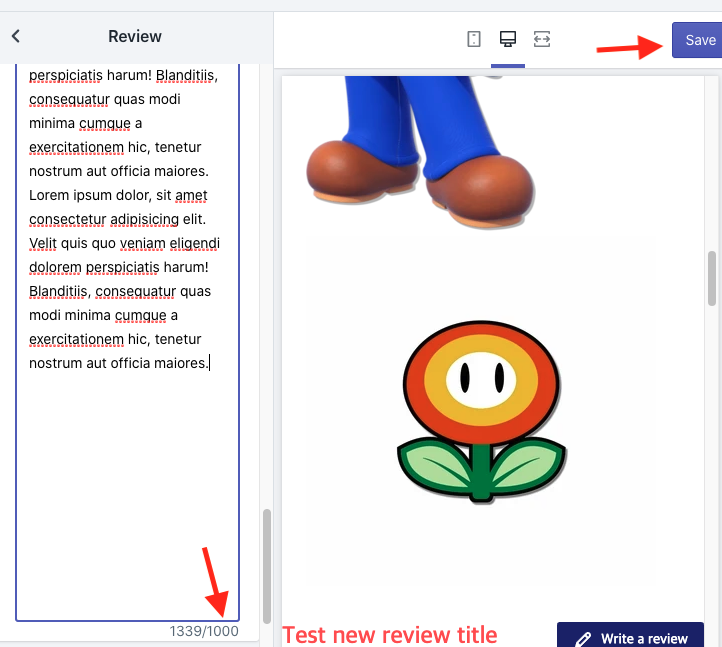Click the 1339/1000 character counter

point(204,631)
